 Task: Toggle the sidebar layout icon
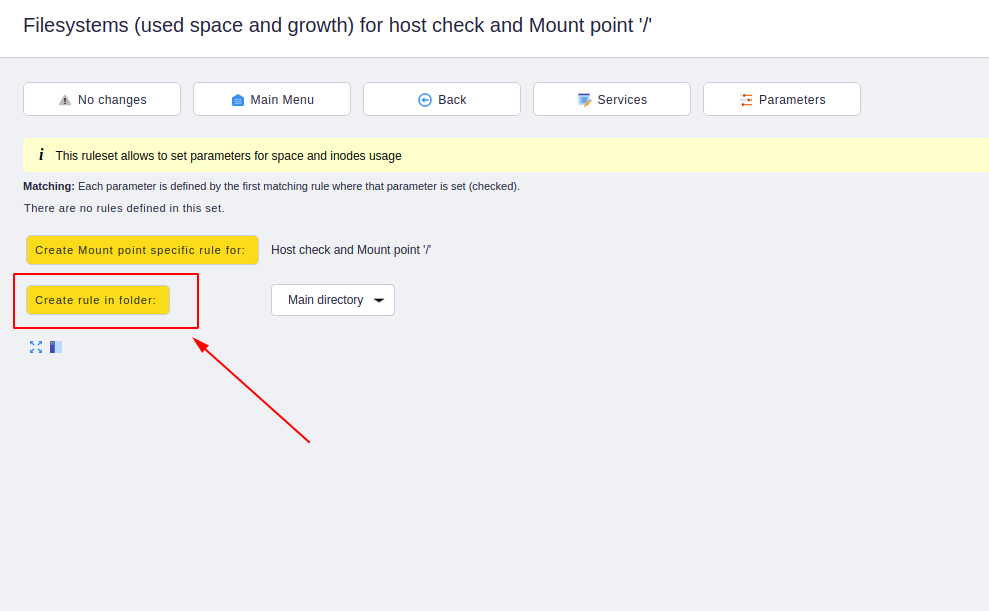point(56,347)
